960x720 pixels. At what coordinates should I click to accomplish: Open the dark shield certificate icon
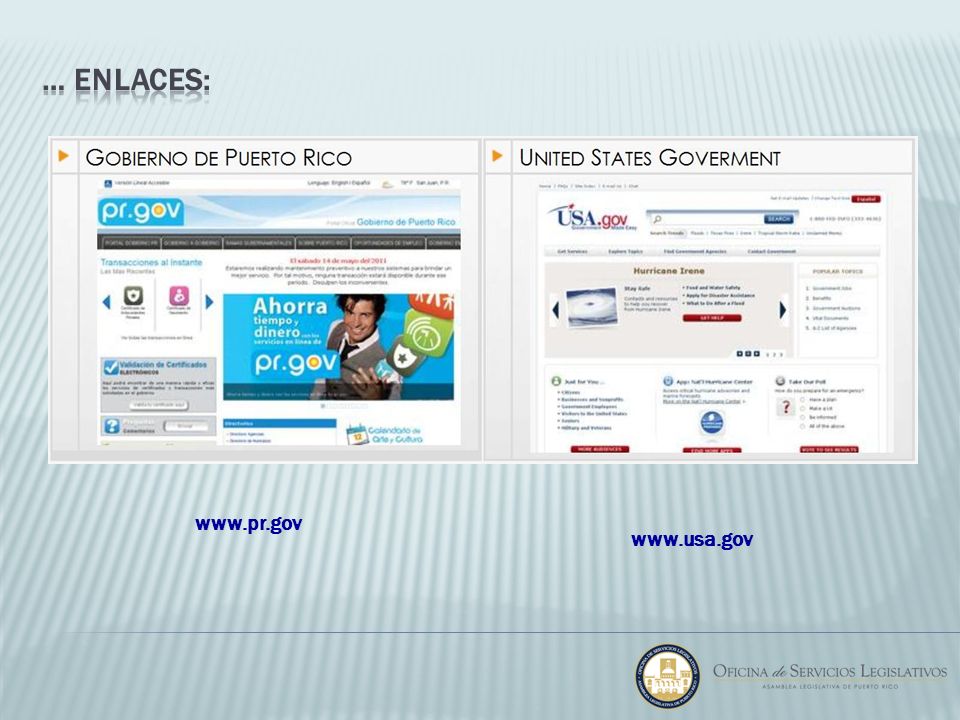pyautogui.click(x=133, y=296)
